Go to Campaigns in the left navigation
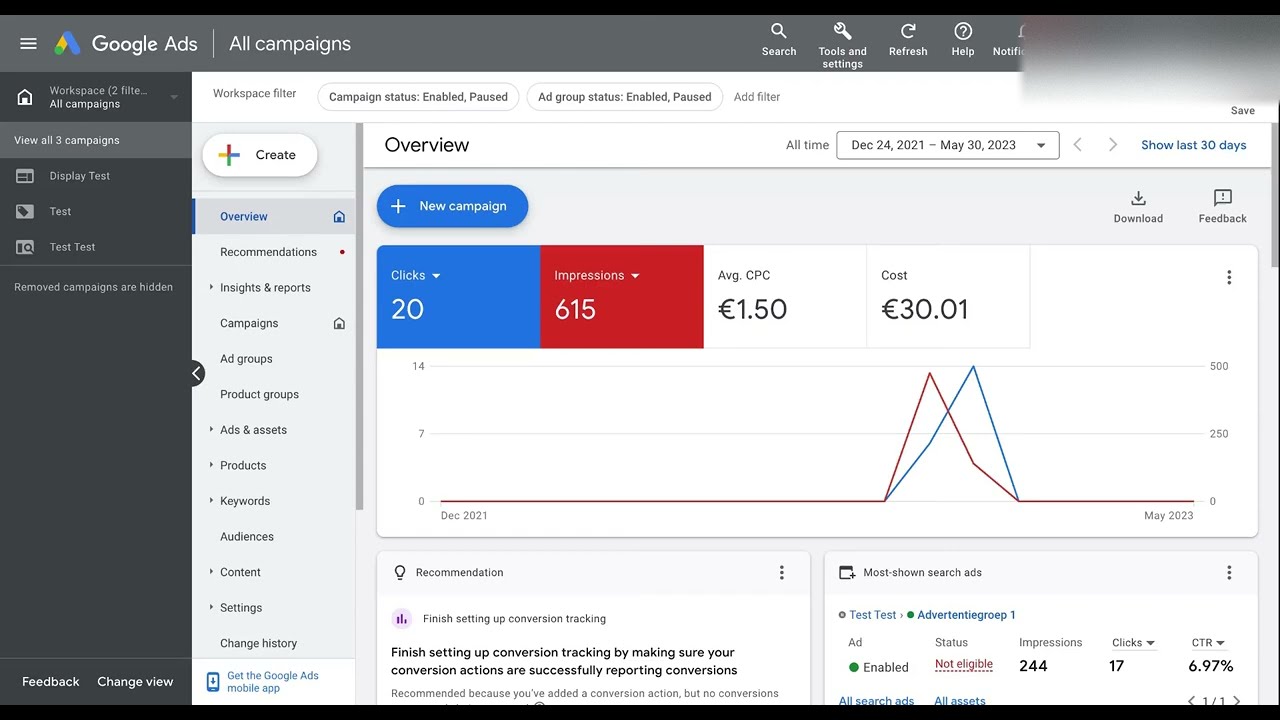Viewport: 1280px width, 720px height. (x=251, y=323)
